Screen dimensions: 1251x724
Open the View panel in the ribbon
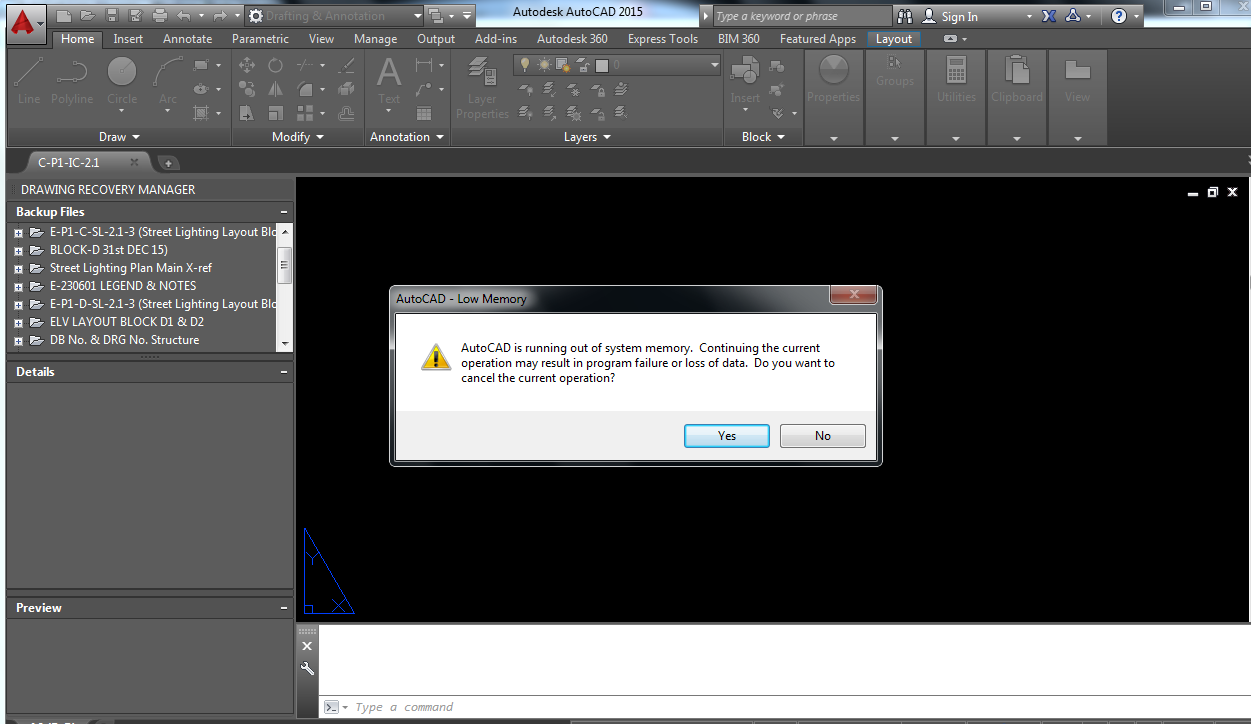point(1077,80)
